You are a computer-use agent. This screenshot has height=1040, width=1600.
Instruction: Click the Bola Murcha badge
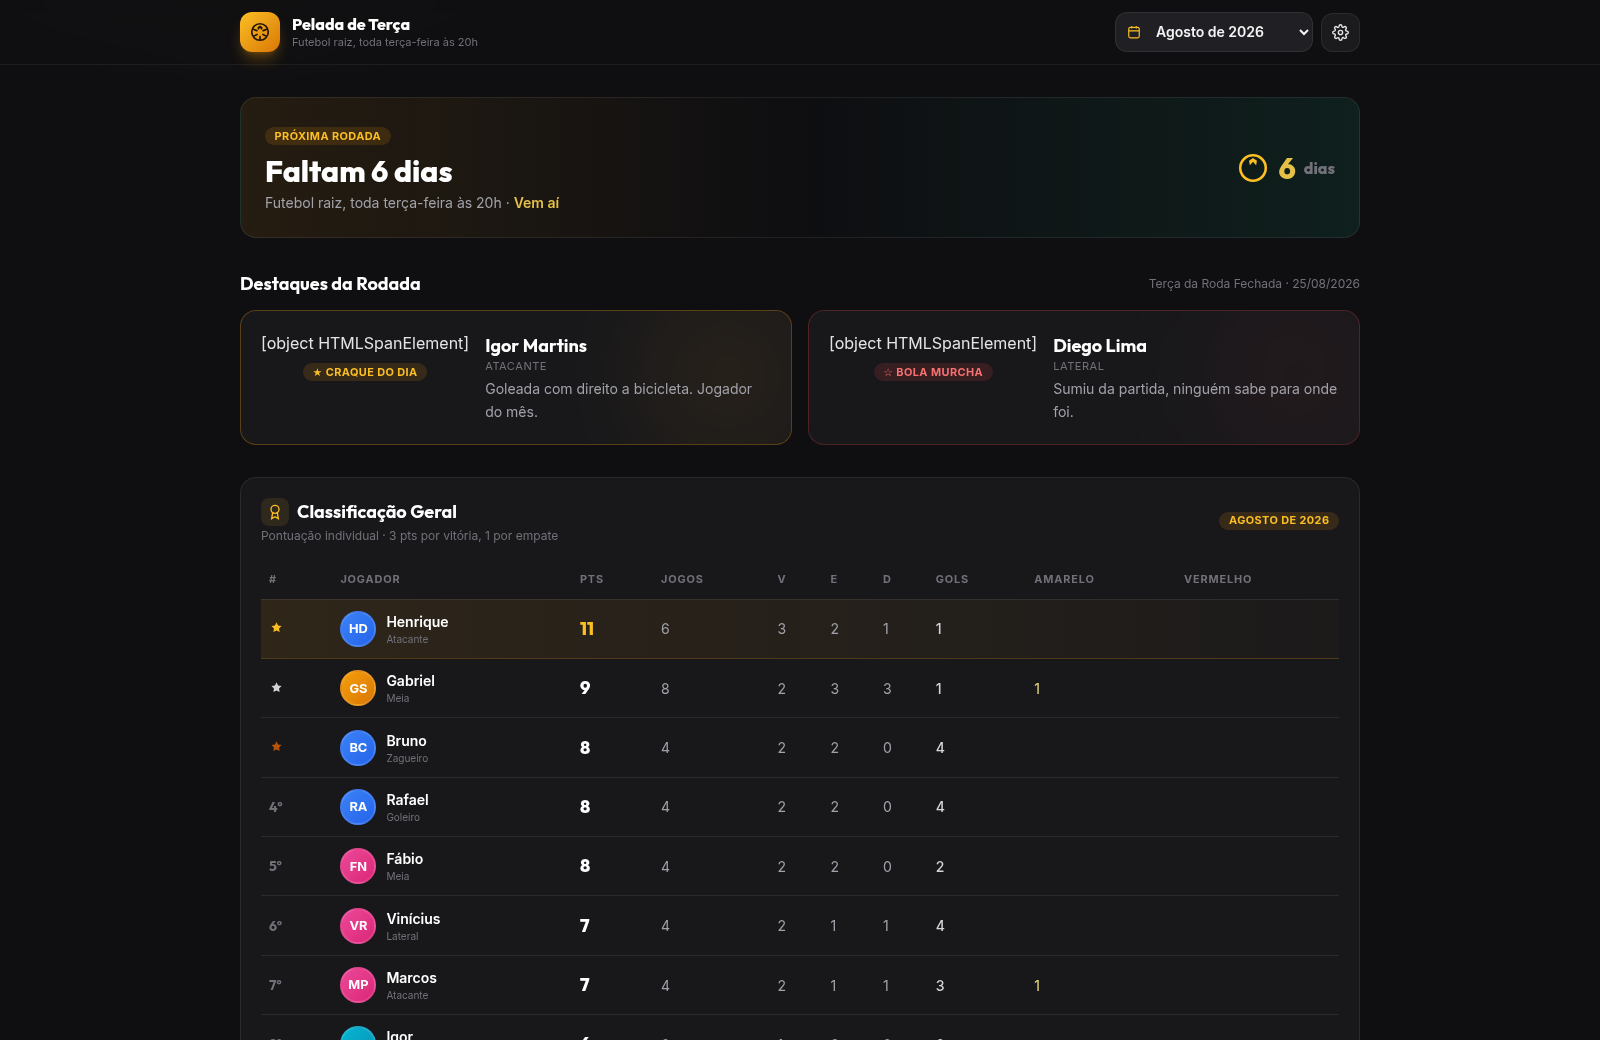click(x=933, y=372)
